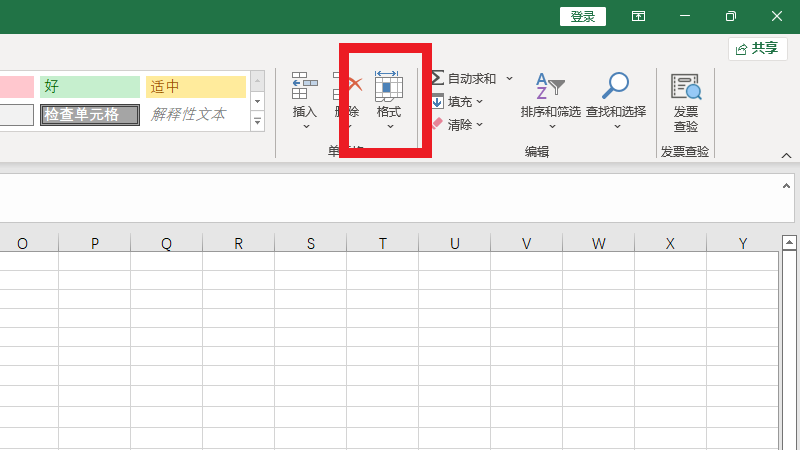Click the Invoice Check (发票查验) icon
800x450 pixels.
[686, 88]
